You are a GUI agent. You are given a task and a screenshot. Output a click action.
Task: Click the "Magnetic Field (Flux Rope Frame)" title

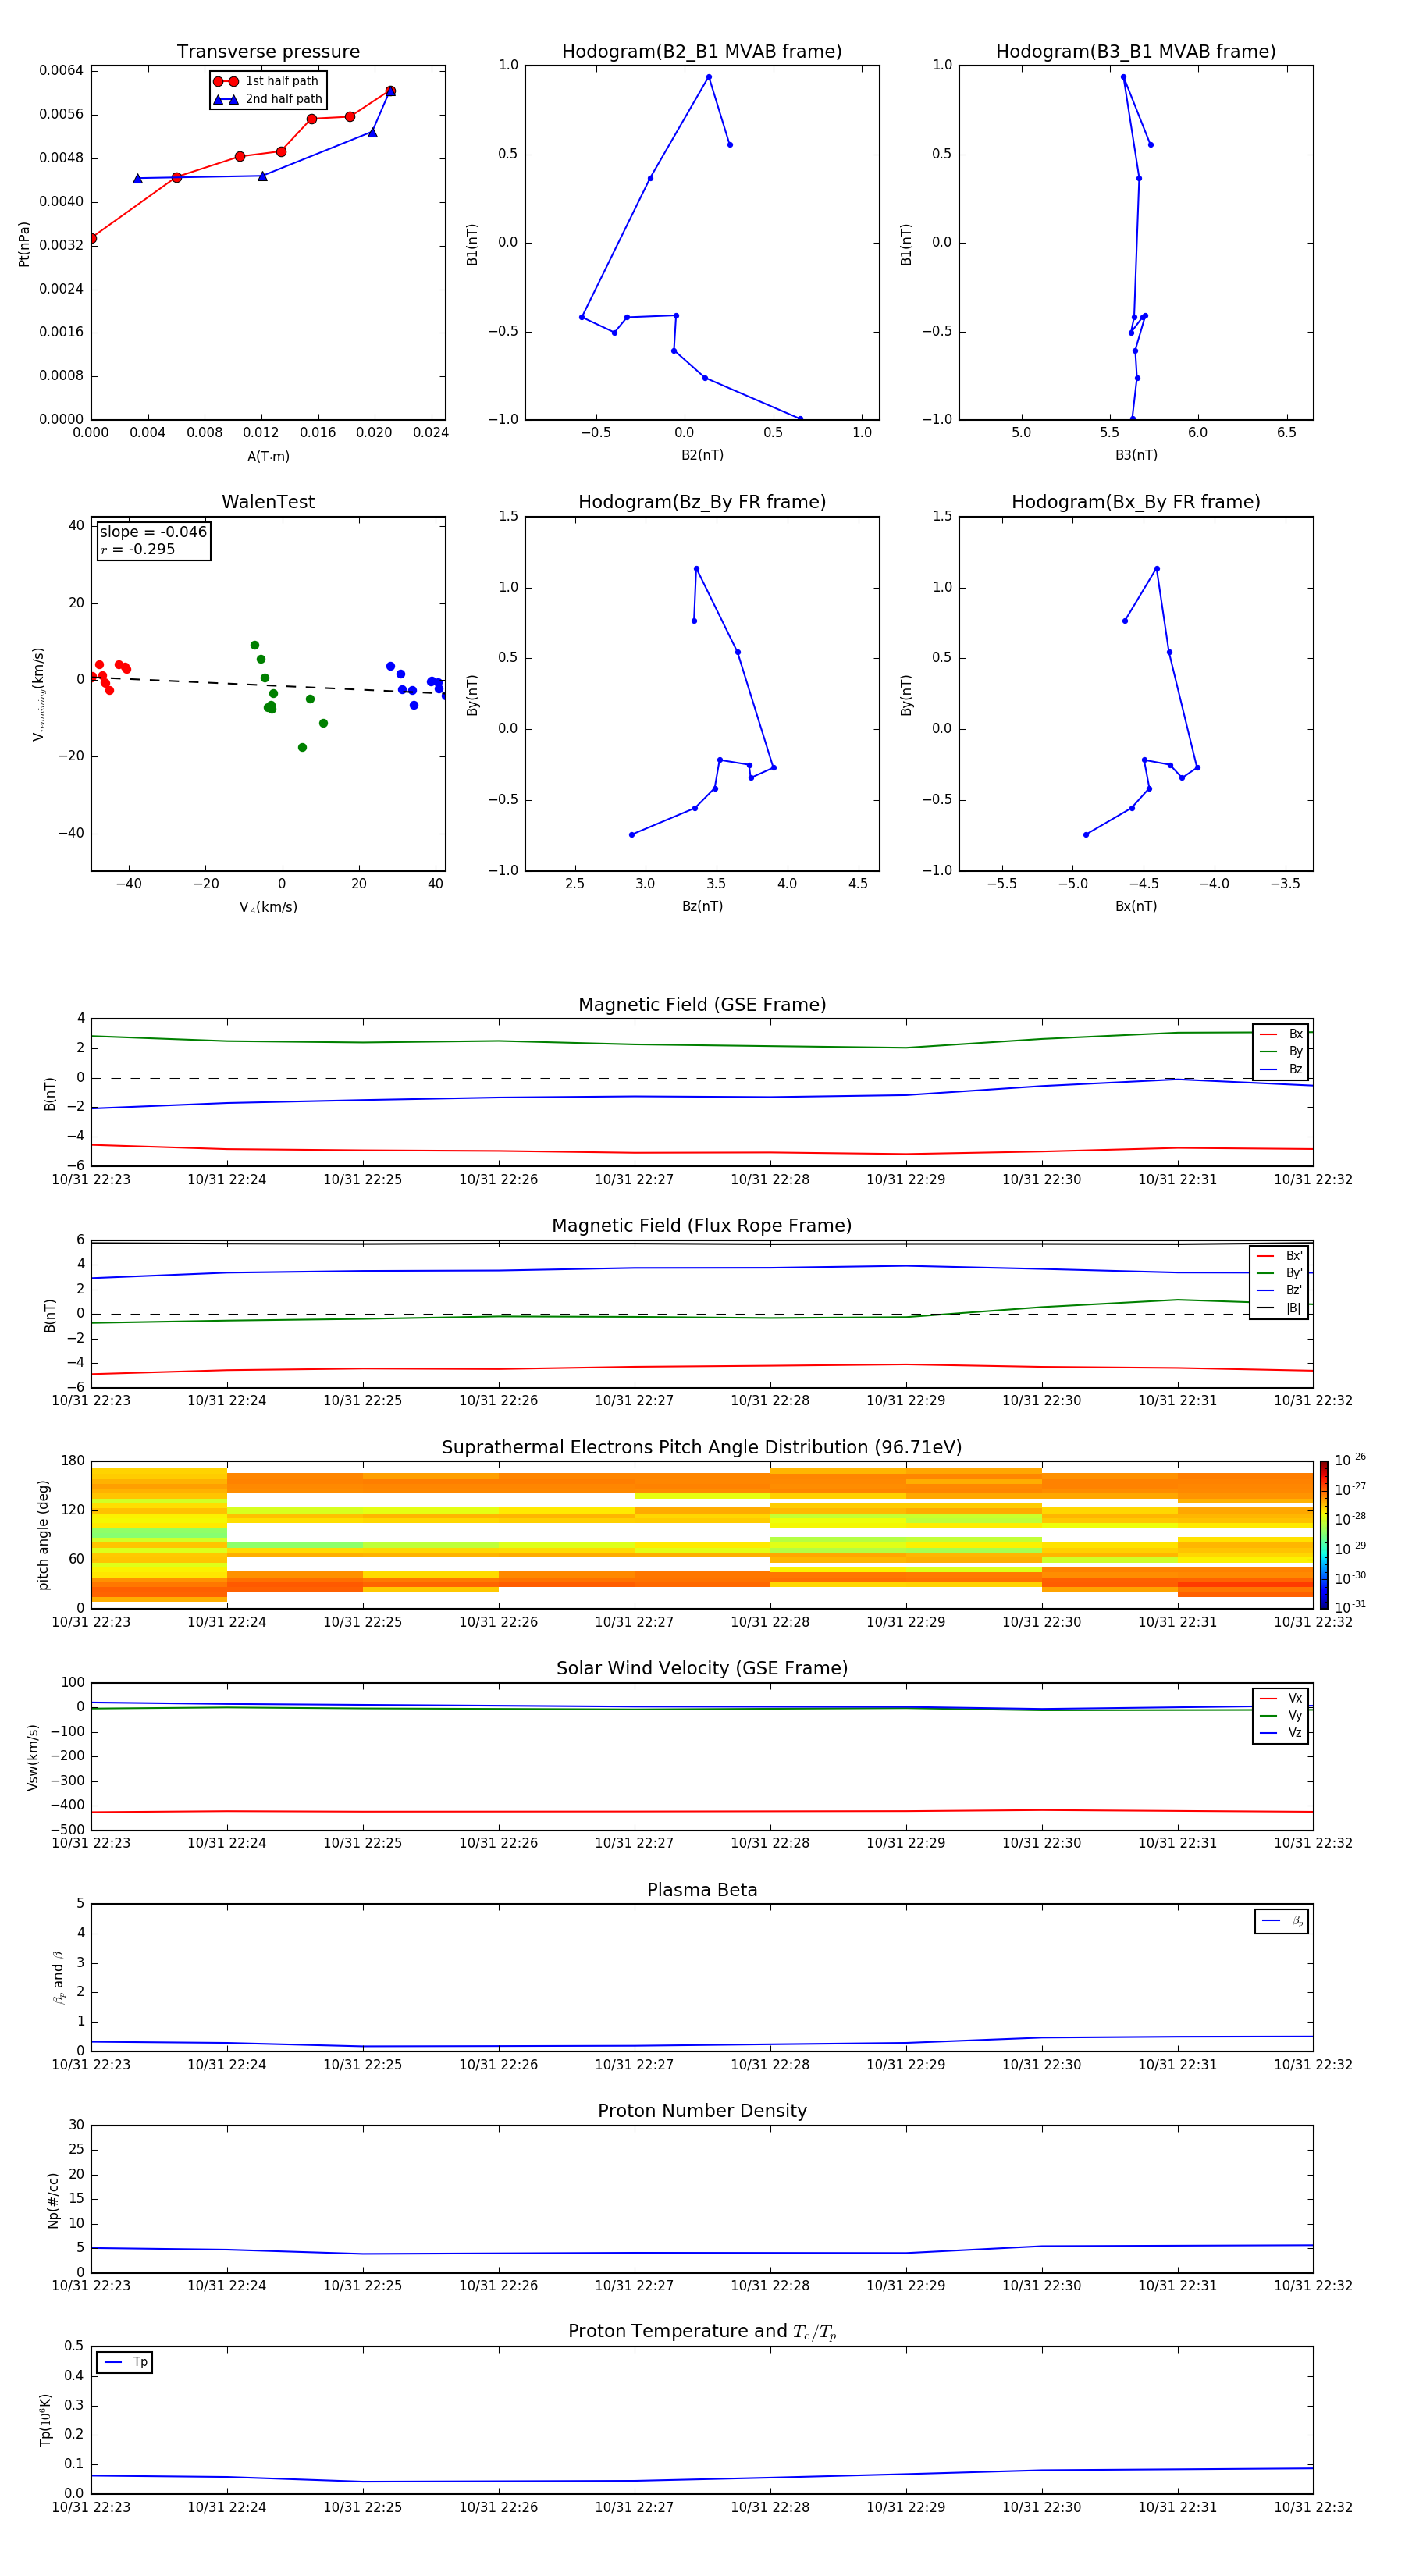tap(702, 1226)
